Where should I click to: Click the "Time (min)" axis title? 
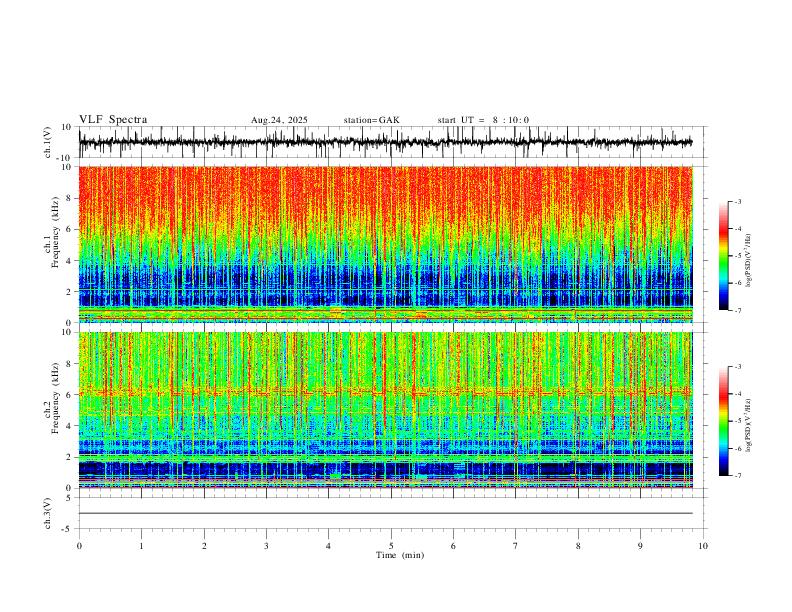click(x=400, y=555)
